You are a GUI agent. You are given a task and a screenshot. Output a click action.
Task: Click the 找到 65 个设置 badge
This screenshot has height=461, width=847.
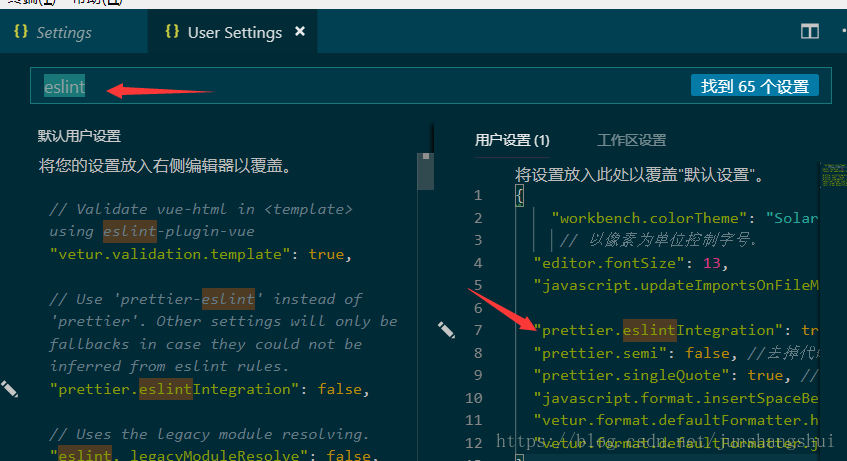755,87
